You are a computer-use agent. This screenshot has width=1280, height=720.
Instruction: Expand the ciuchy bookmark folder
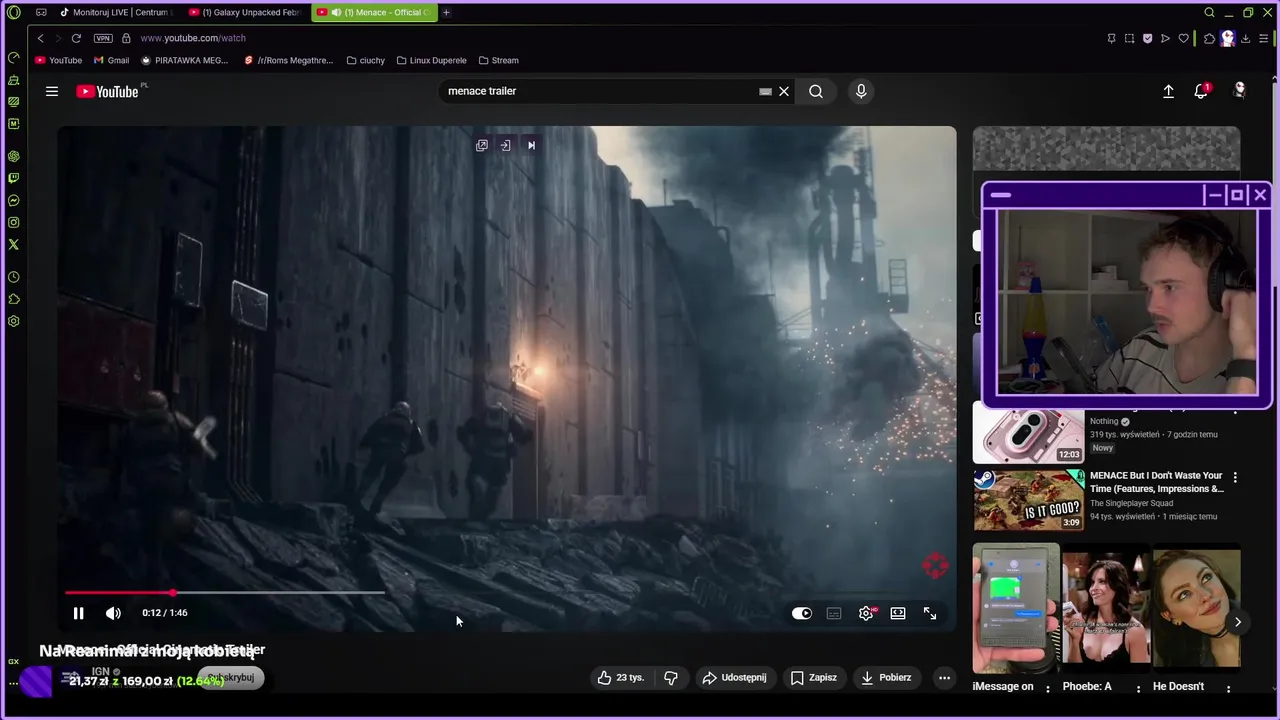click(x=366, y=60)
